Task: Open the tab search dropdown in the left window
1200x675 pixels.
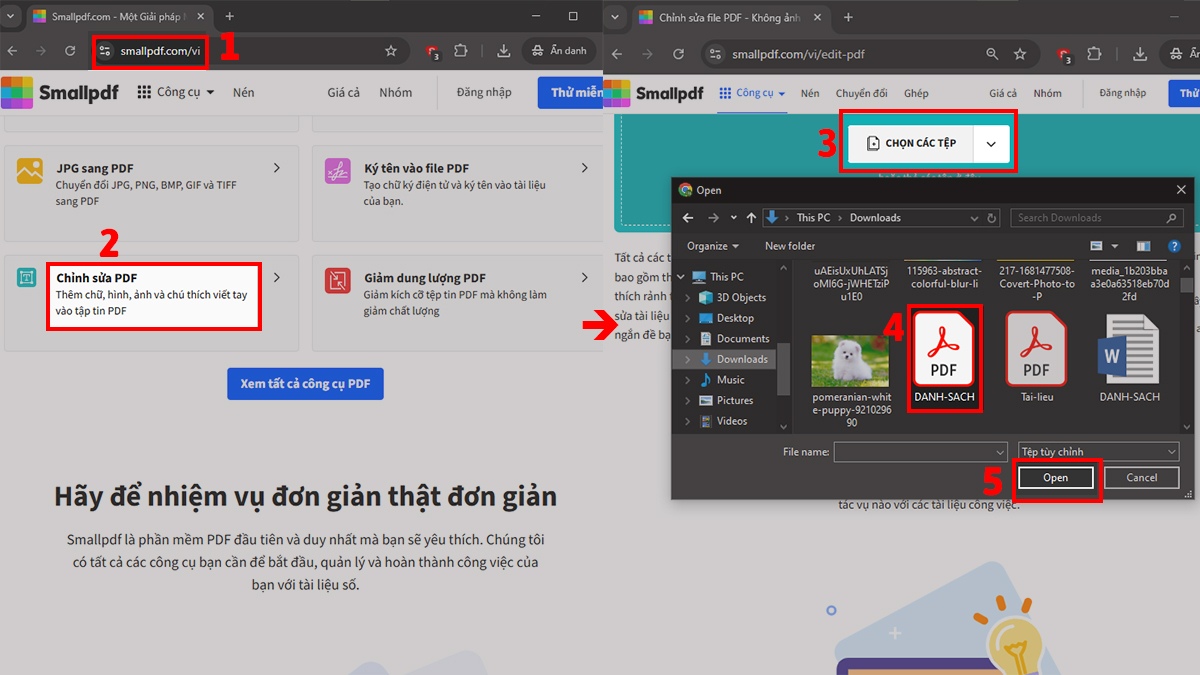Action: (12, 17)
